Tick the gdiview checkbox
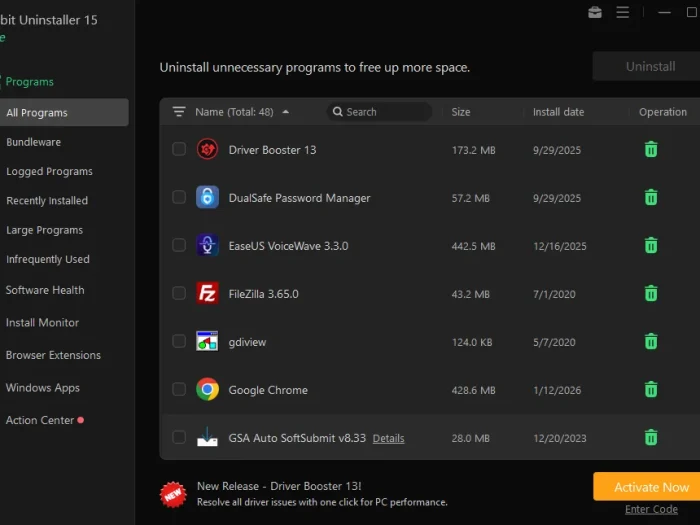This screenshot has width=700, height=525. click(179, 341)
